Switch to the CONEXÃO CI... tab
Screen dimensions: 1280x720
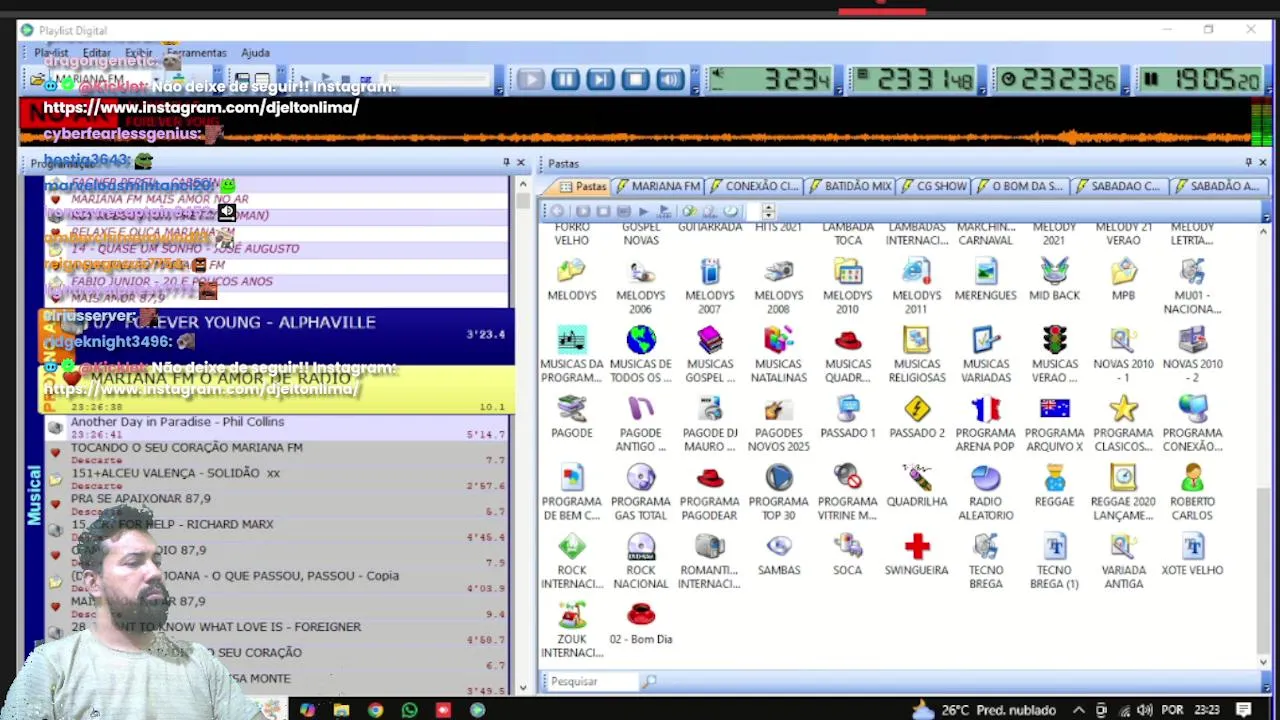(754, 186)
